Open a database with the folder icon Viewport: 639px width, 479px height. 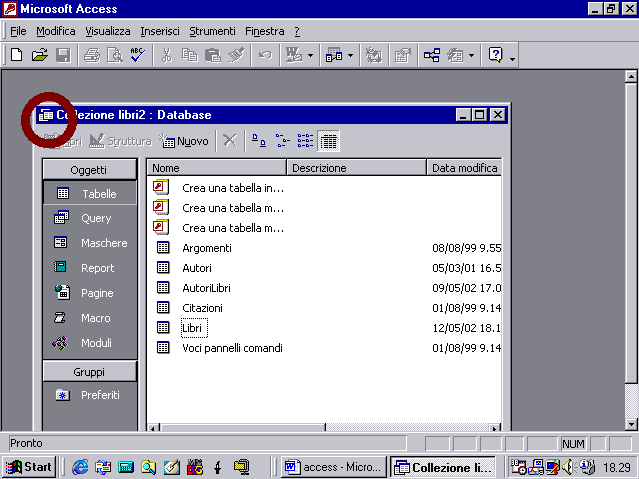pos(40,55)
